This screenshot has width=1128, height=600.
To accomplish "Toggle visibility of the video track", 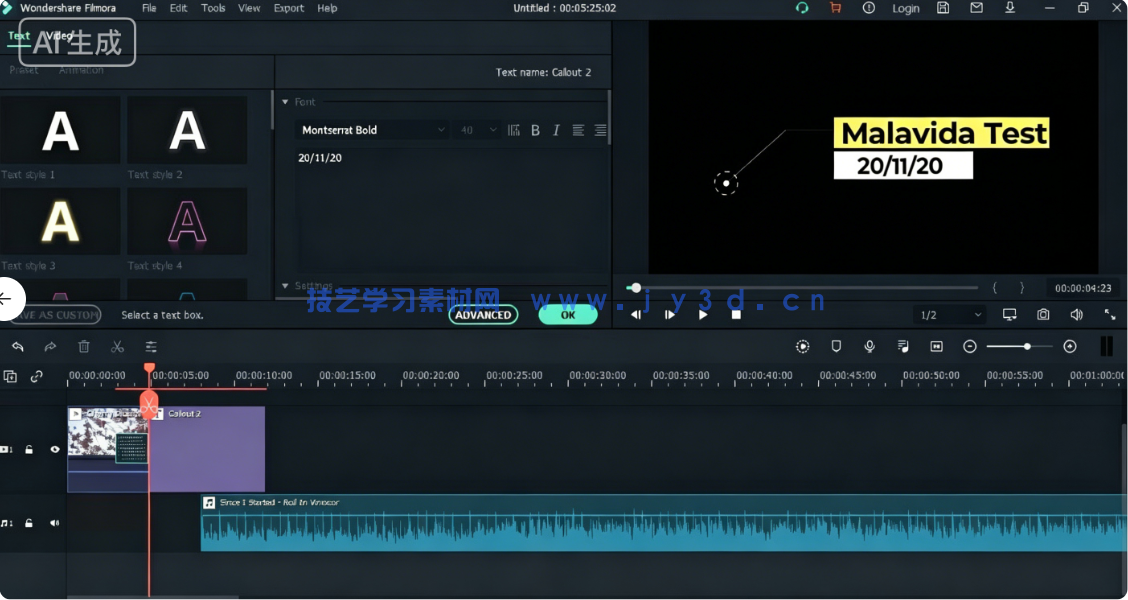I will click(x=55, y=450).
